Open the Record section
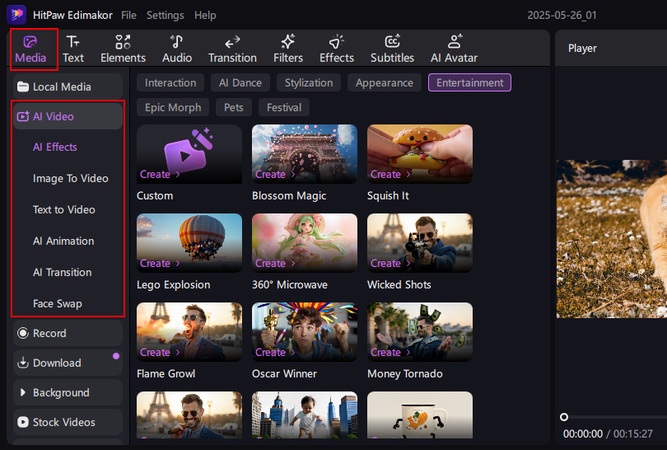The width and height of the screenshot is (667, 450). point(68,333)
